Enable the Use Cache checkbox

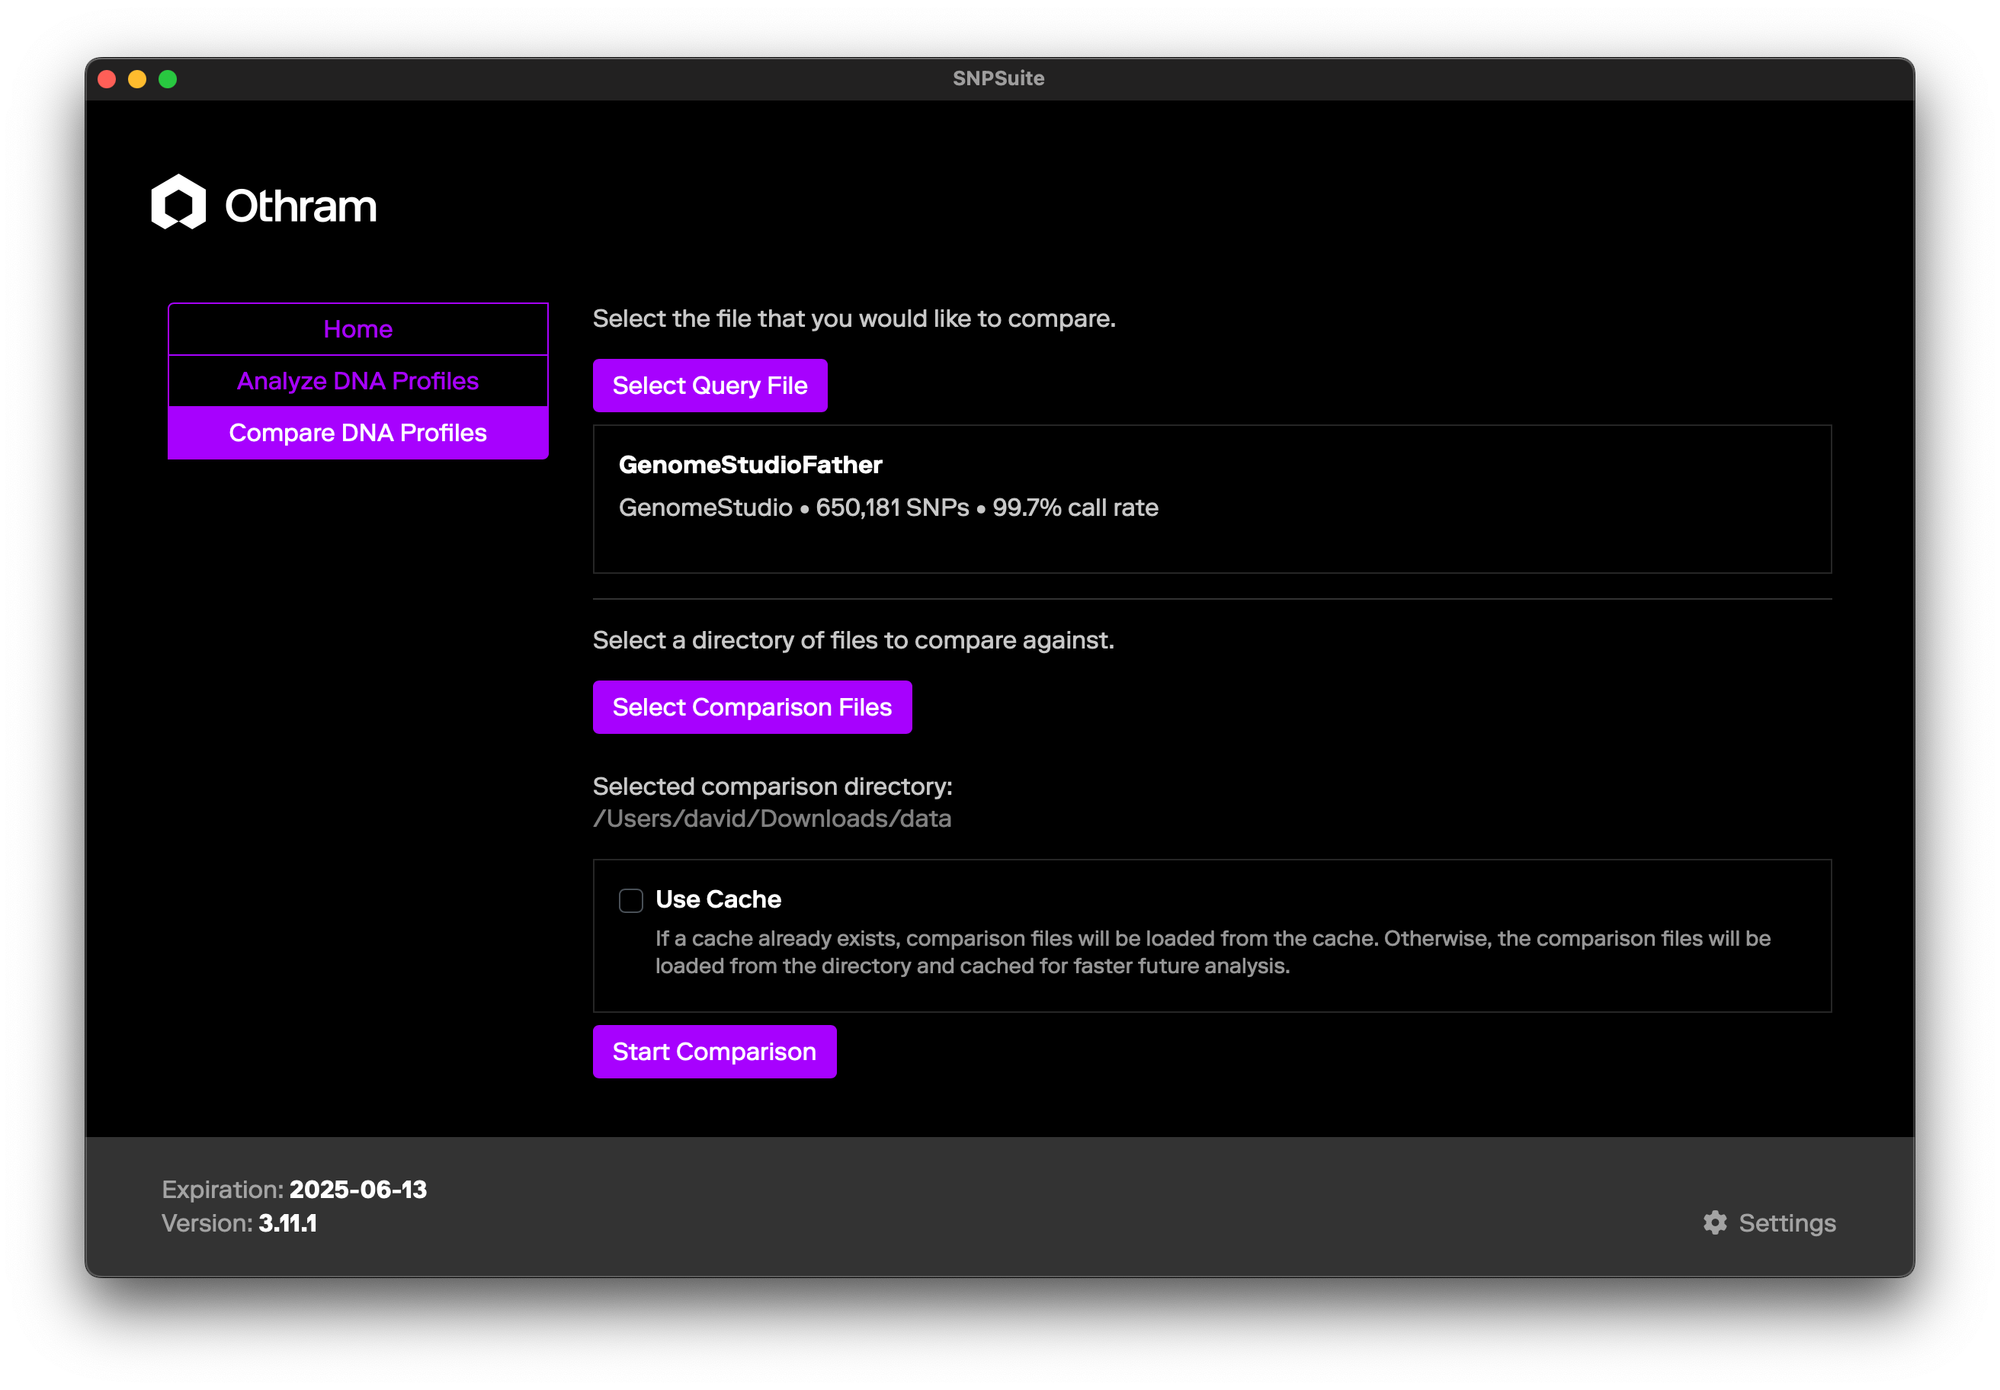pyautogui.click(x=631, y=900)
